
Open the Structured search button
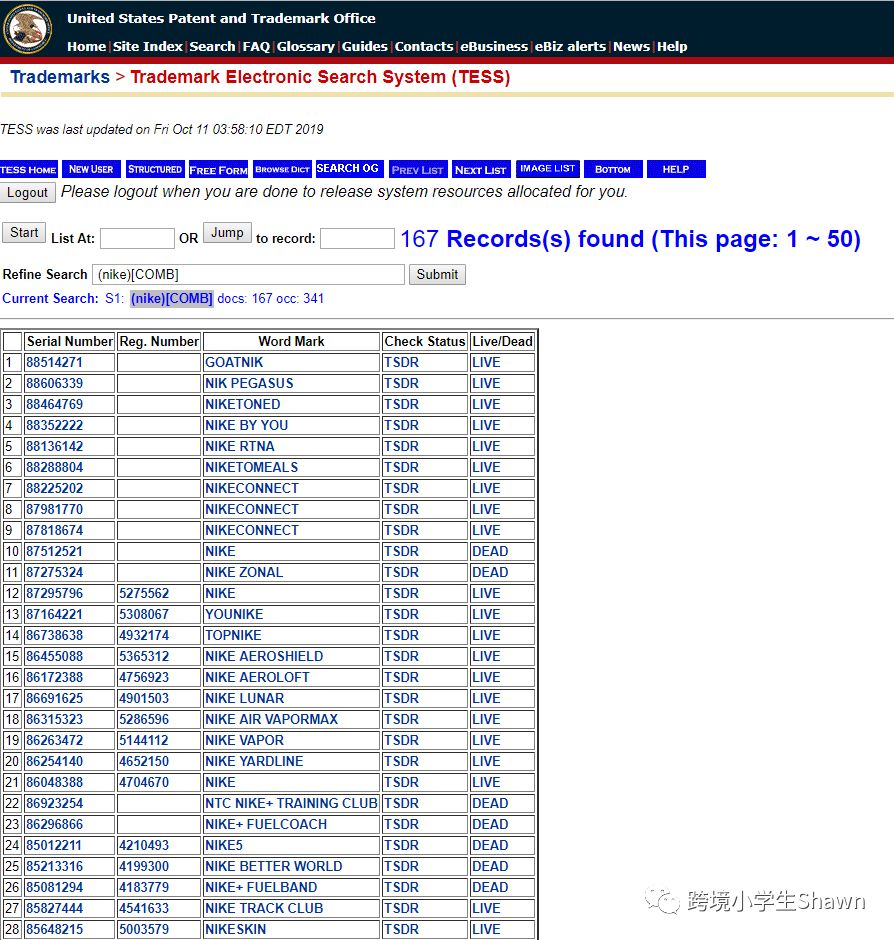pos(155,169)
